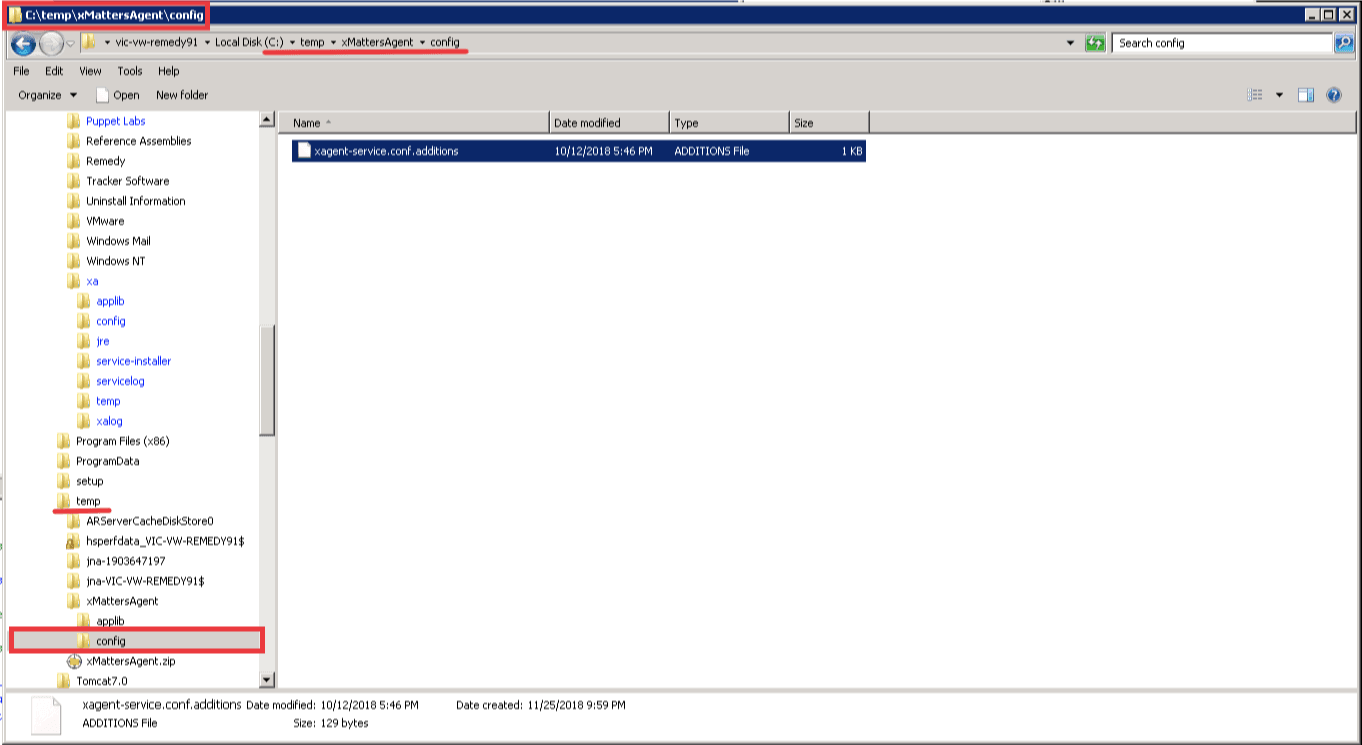1362x745 pixels.
Task: Select the VMware folder in tree
Action: coord(105,221)
